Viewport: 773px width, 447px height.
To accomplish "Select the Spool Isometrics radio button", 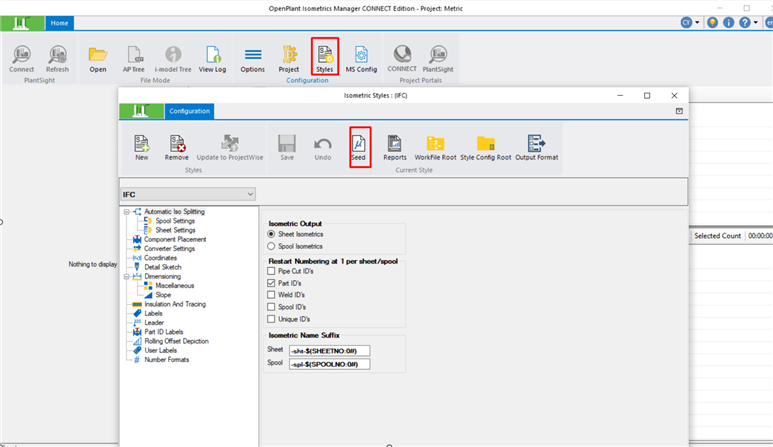I will point(271,245).
